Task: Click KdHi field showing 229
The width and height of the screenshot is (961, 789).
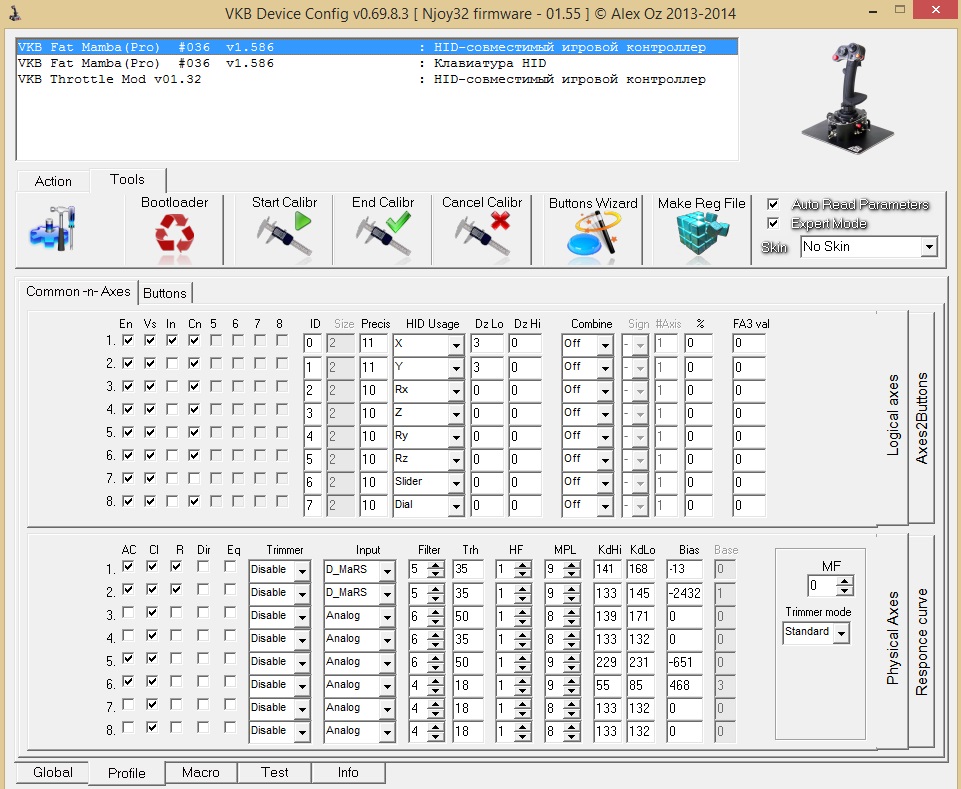Action: click(607, 663)
